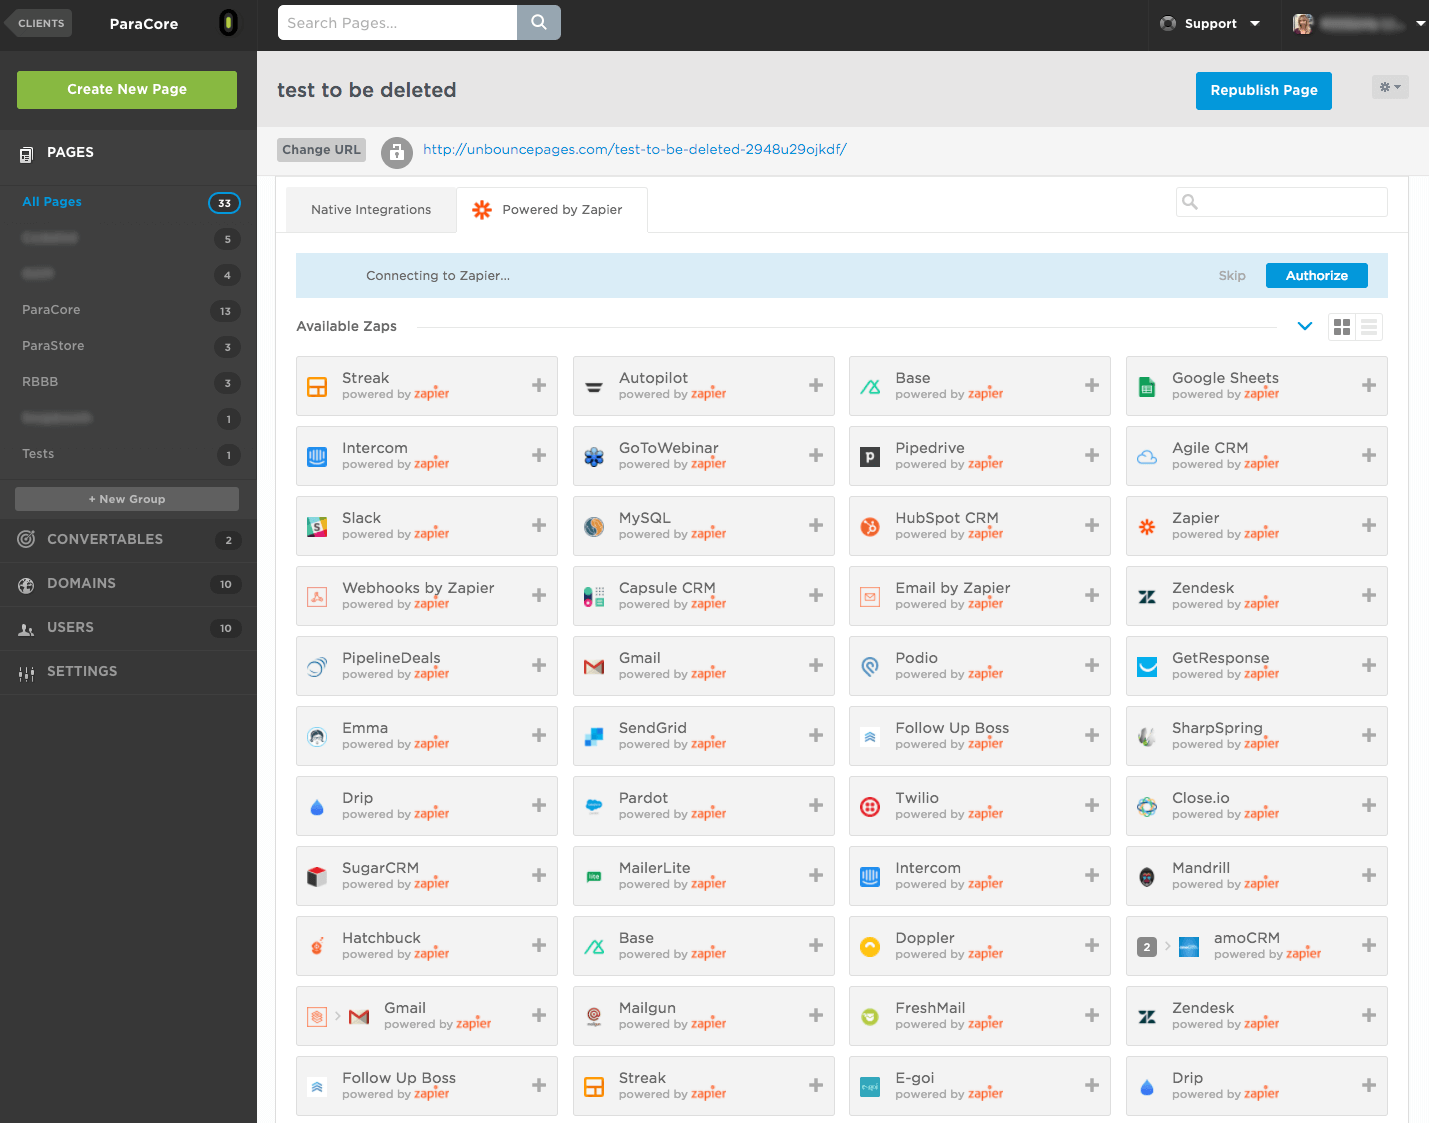Add the Mailgun zap

815,1015
